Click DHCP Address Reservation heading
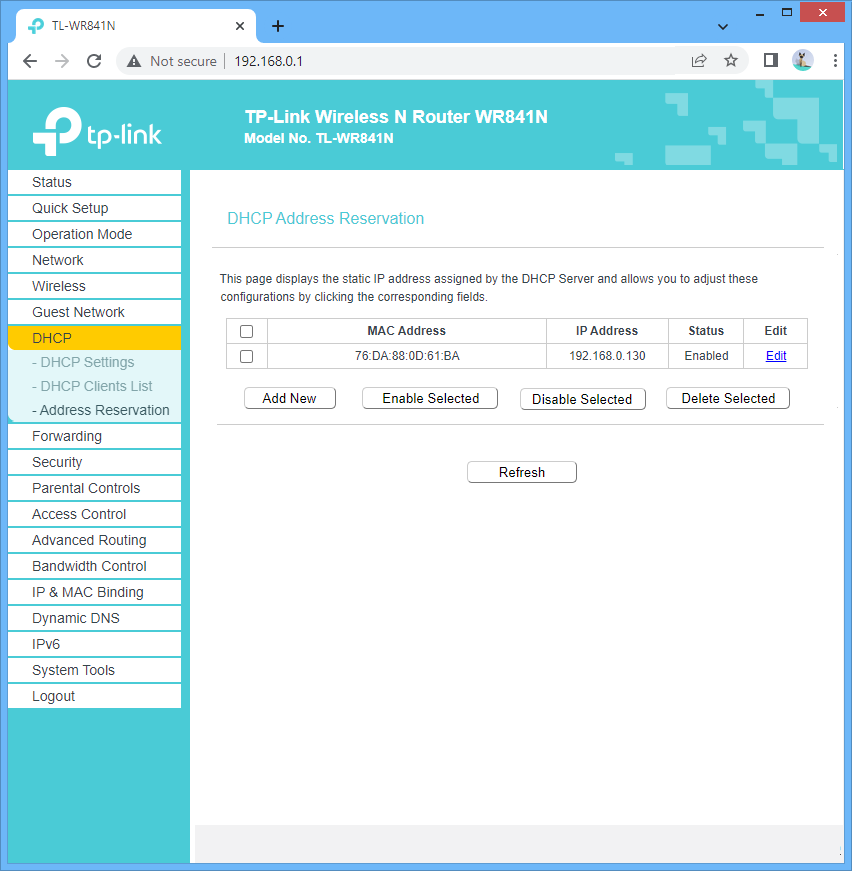Image resolution: width=852 pixels, height=871 pixels. click(x=325, y=218)
